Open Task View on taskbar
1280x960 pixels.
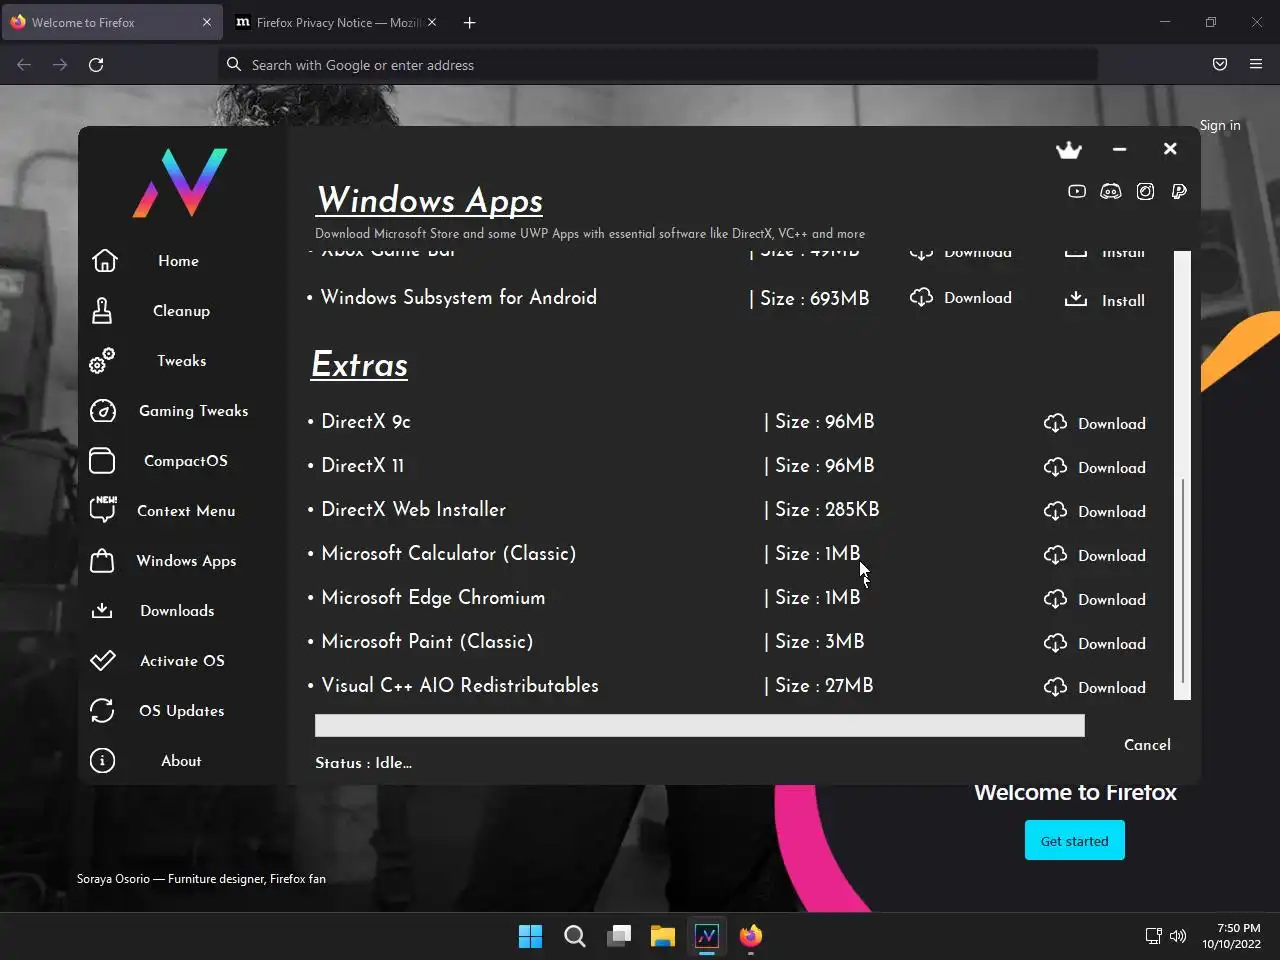click(x=619, y=936)
